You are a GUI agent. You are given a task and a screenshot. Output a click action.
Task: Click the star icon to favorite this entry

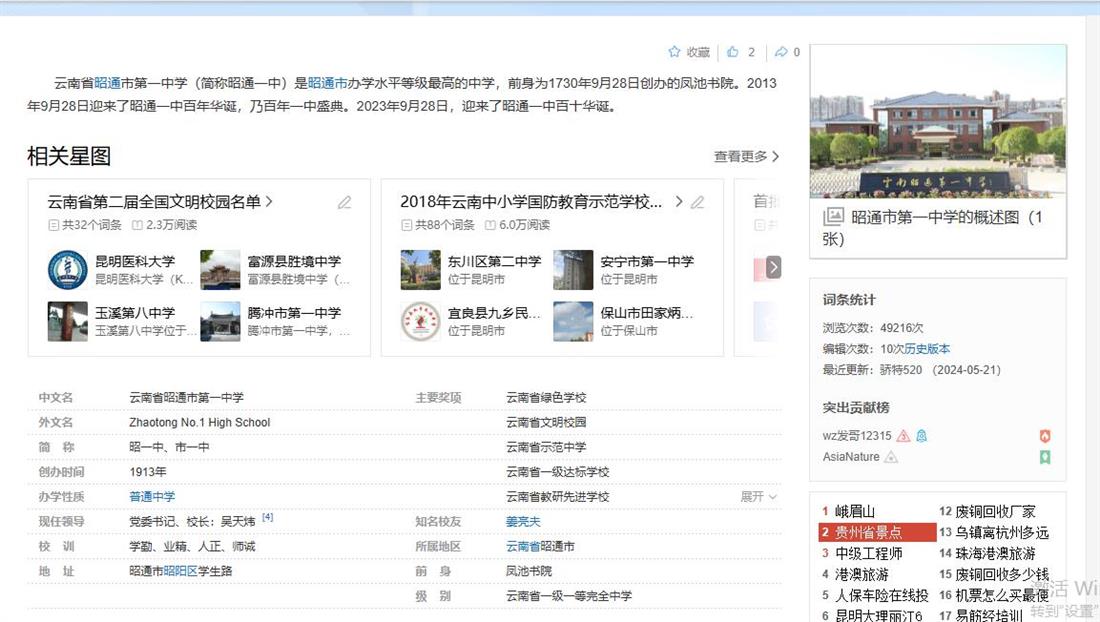coord(674,52)
